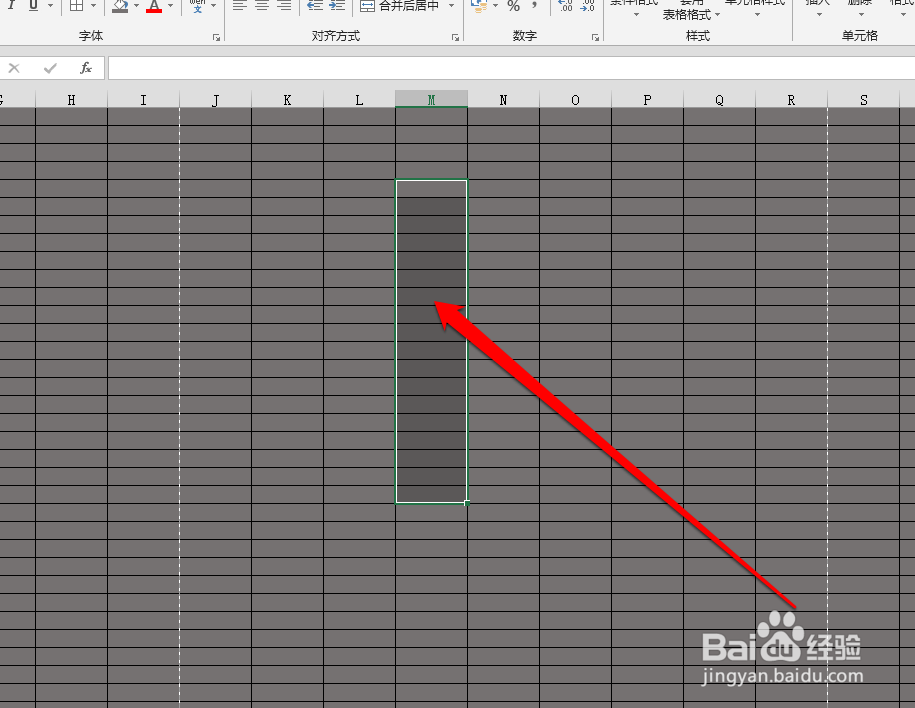
Task: Open fill color dropdown arrow
Action: click(137, 5)
